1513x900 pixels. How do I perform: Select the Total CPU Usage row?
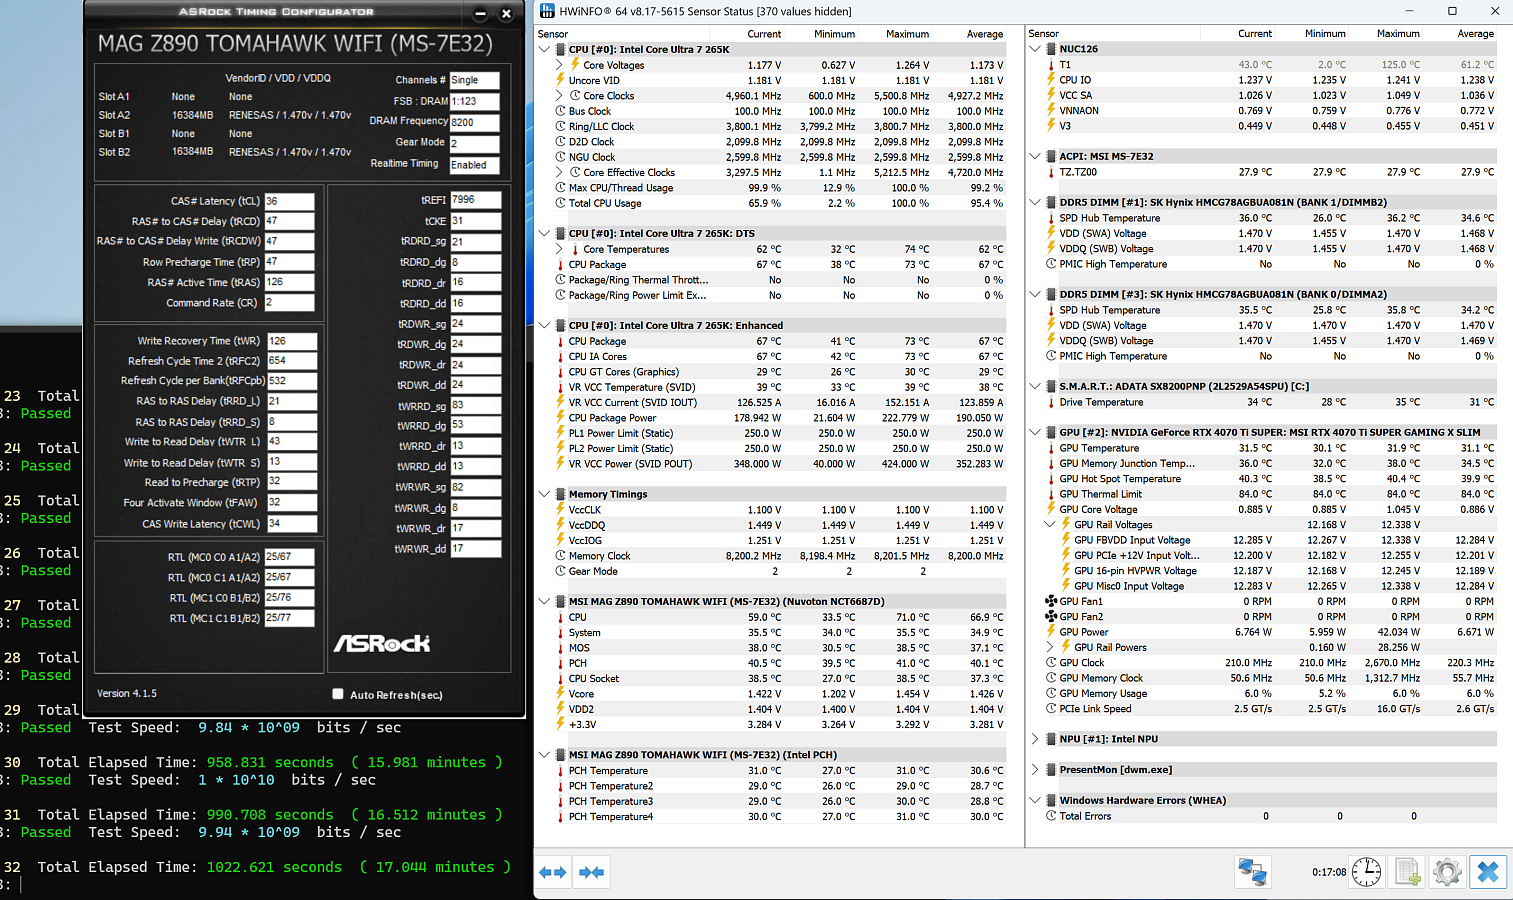tap(780, 203)
